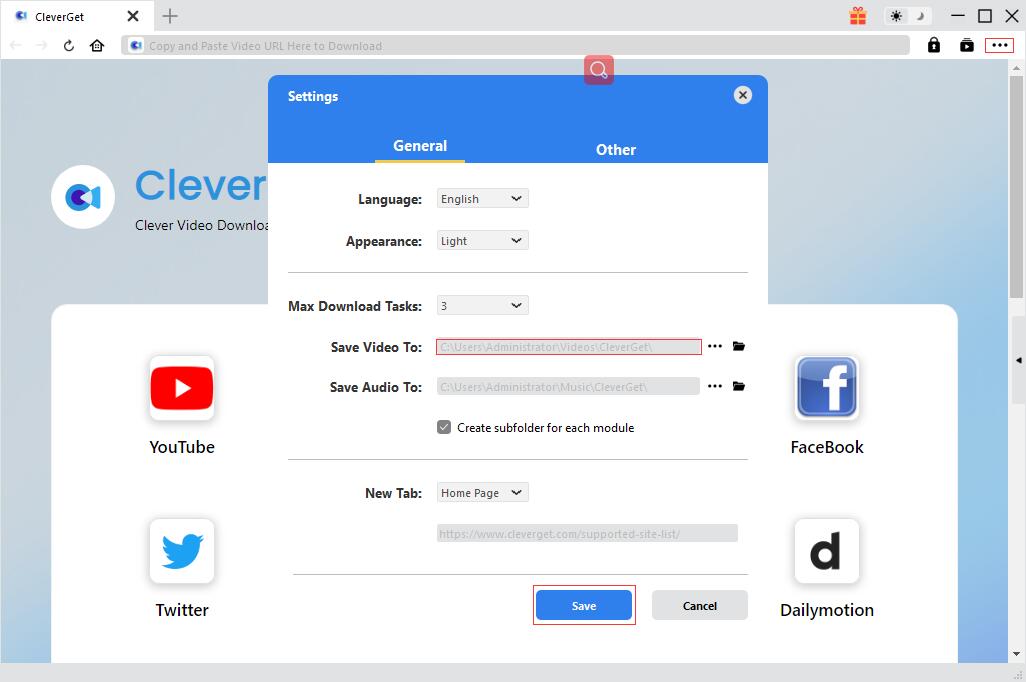Browse Save Video To path with dots
Viewport: 1026px width, 682px height.
[x=715, y=346]
